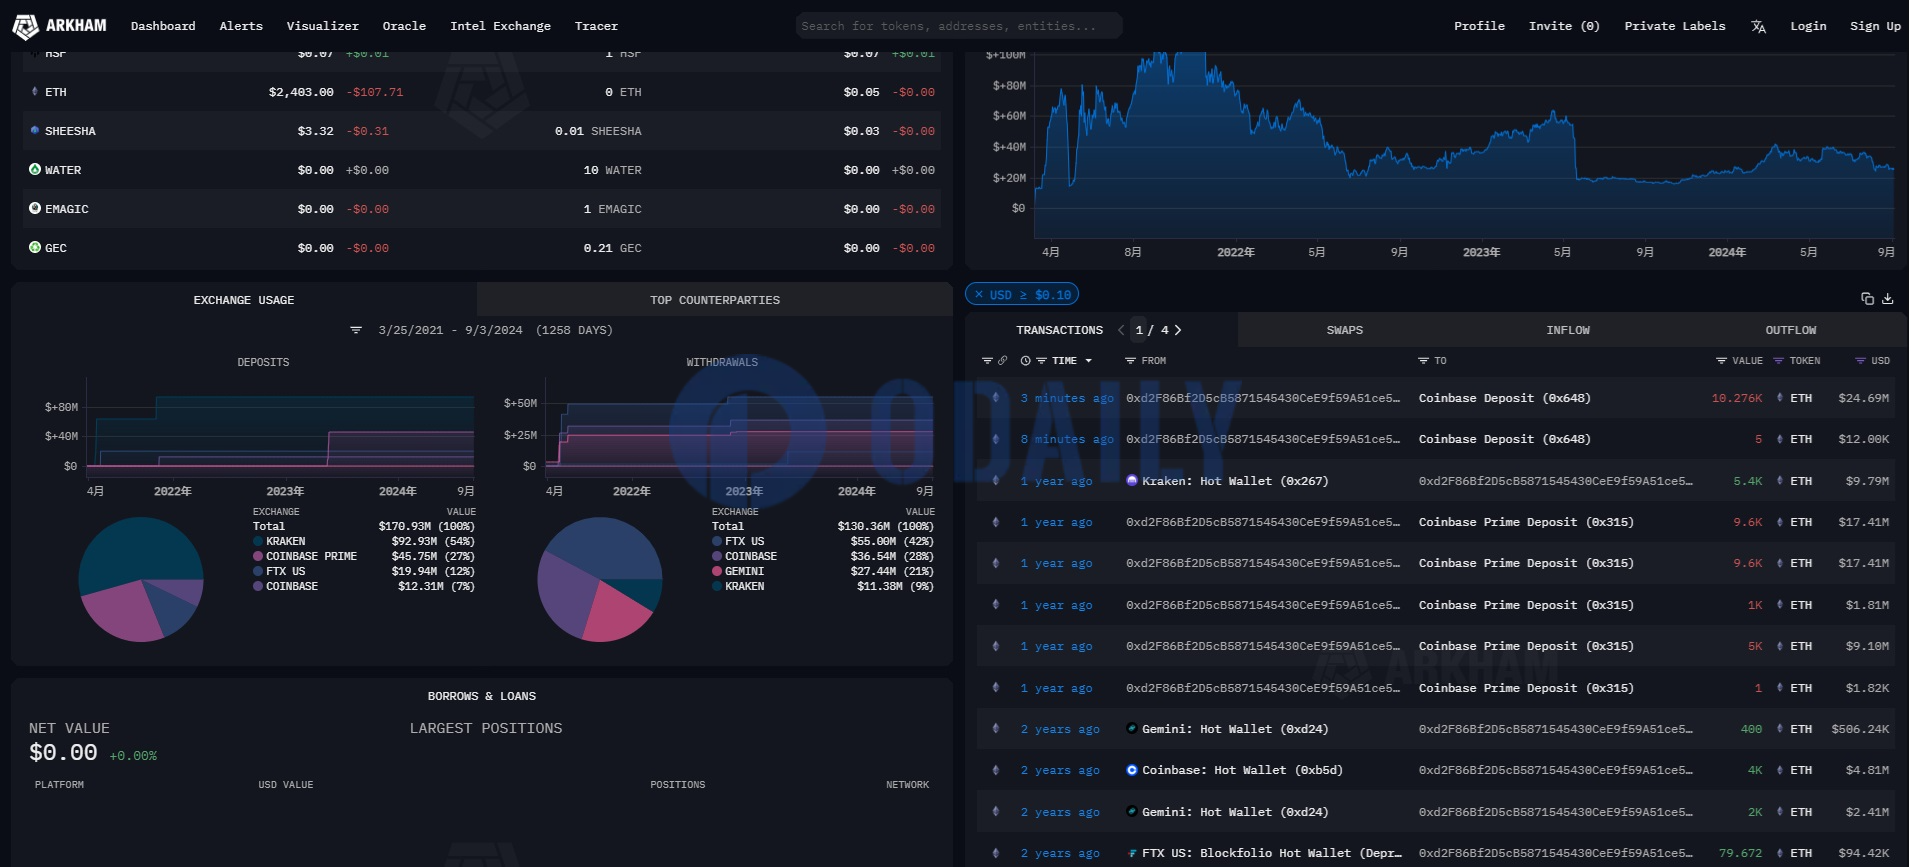Screen dimensions: 1911x867
Task: Click GEMINI swatch in withdrawals legend
Action: point(717,571)
